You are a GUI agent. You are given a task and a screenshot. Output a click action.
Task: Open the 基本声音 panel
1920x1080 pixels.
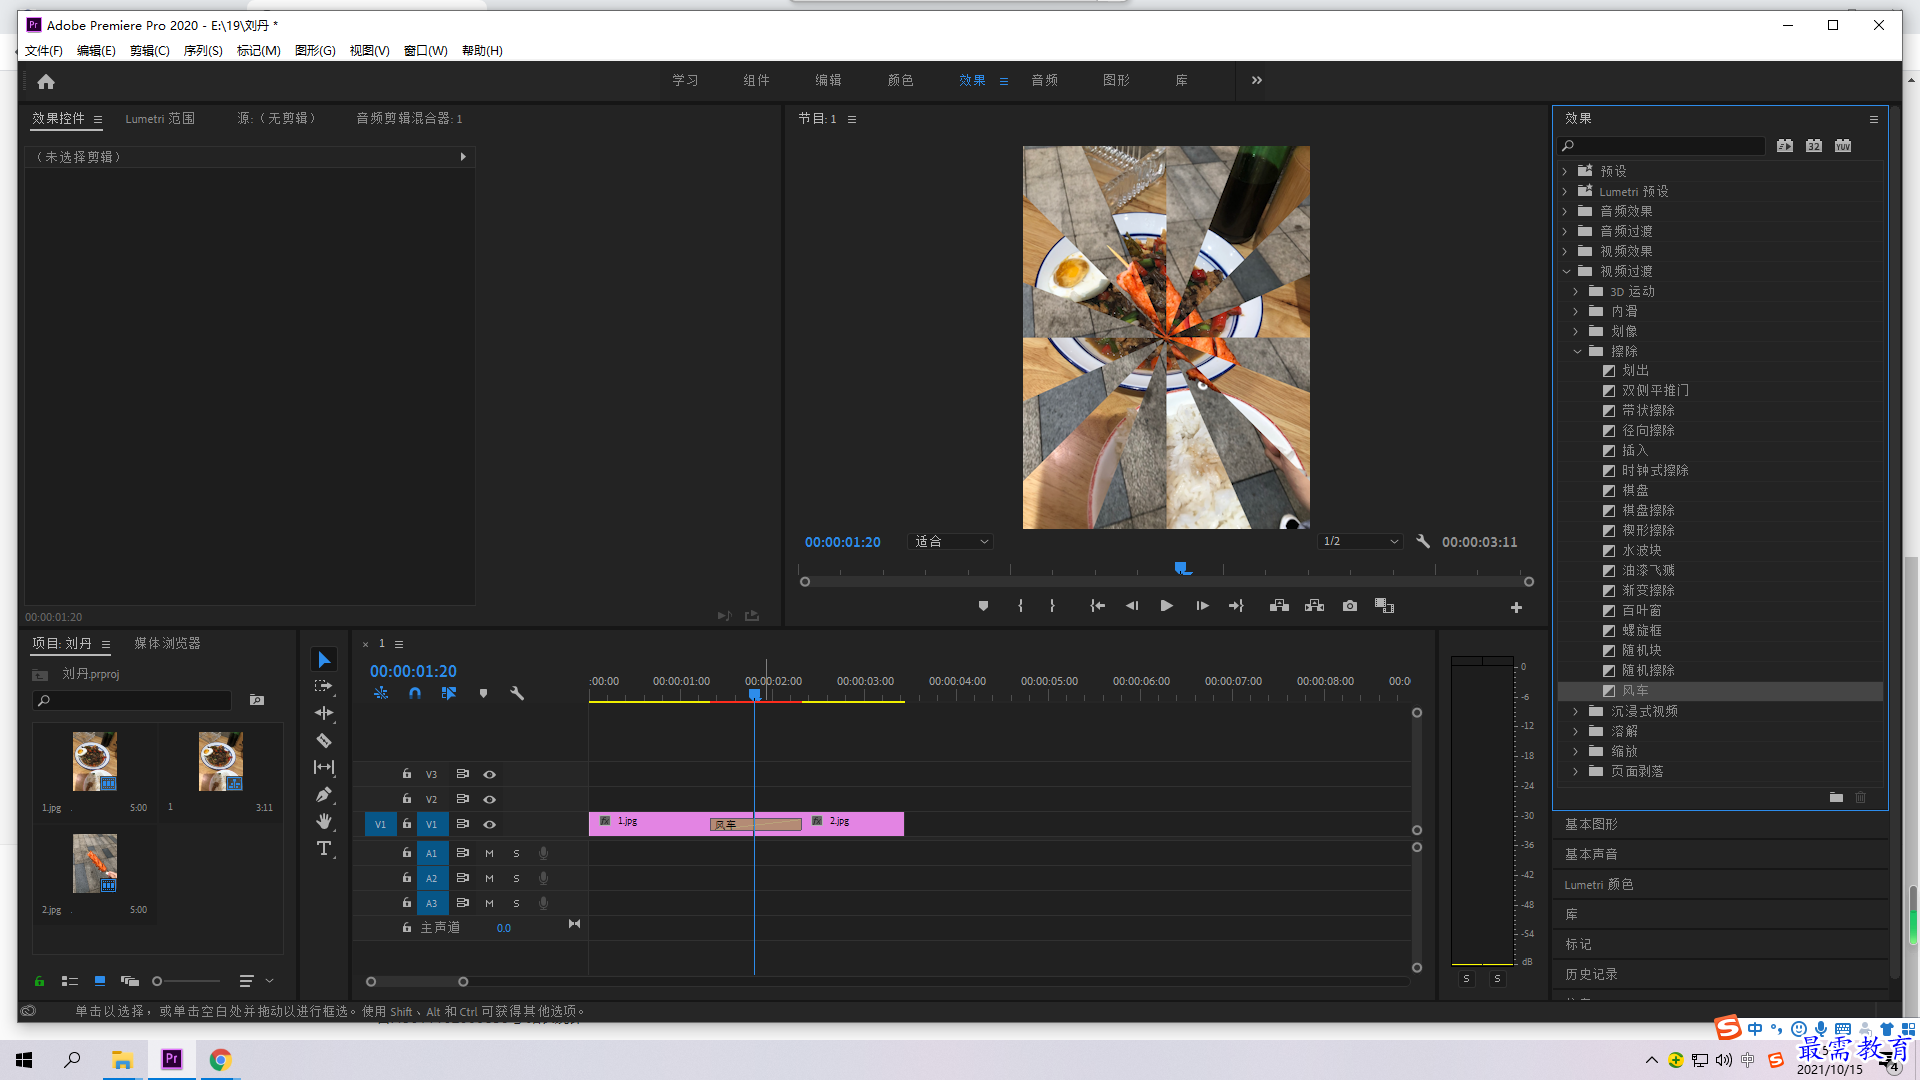[1591, 854]
